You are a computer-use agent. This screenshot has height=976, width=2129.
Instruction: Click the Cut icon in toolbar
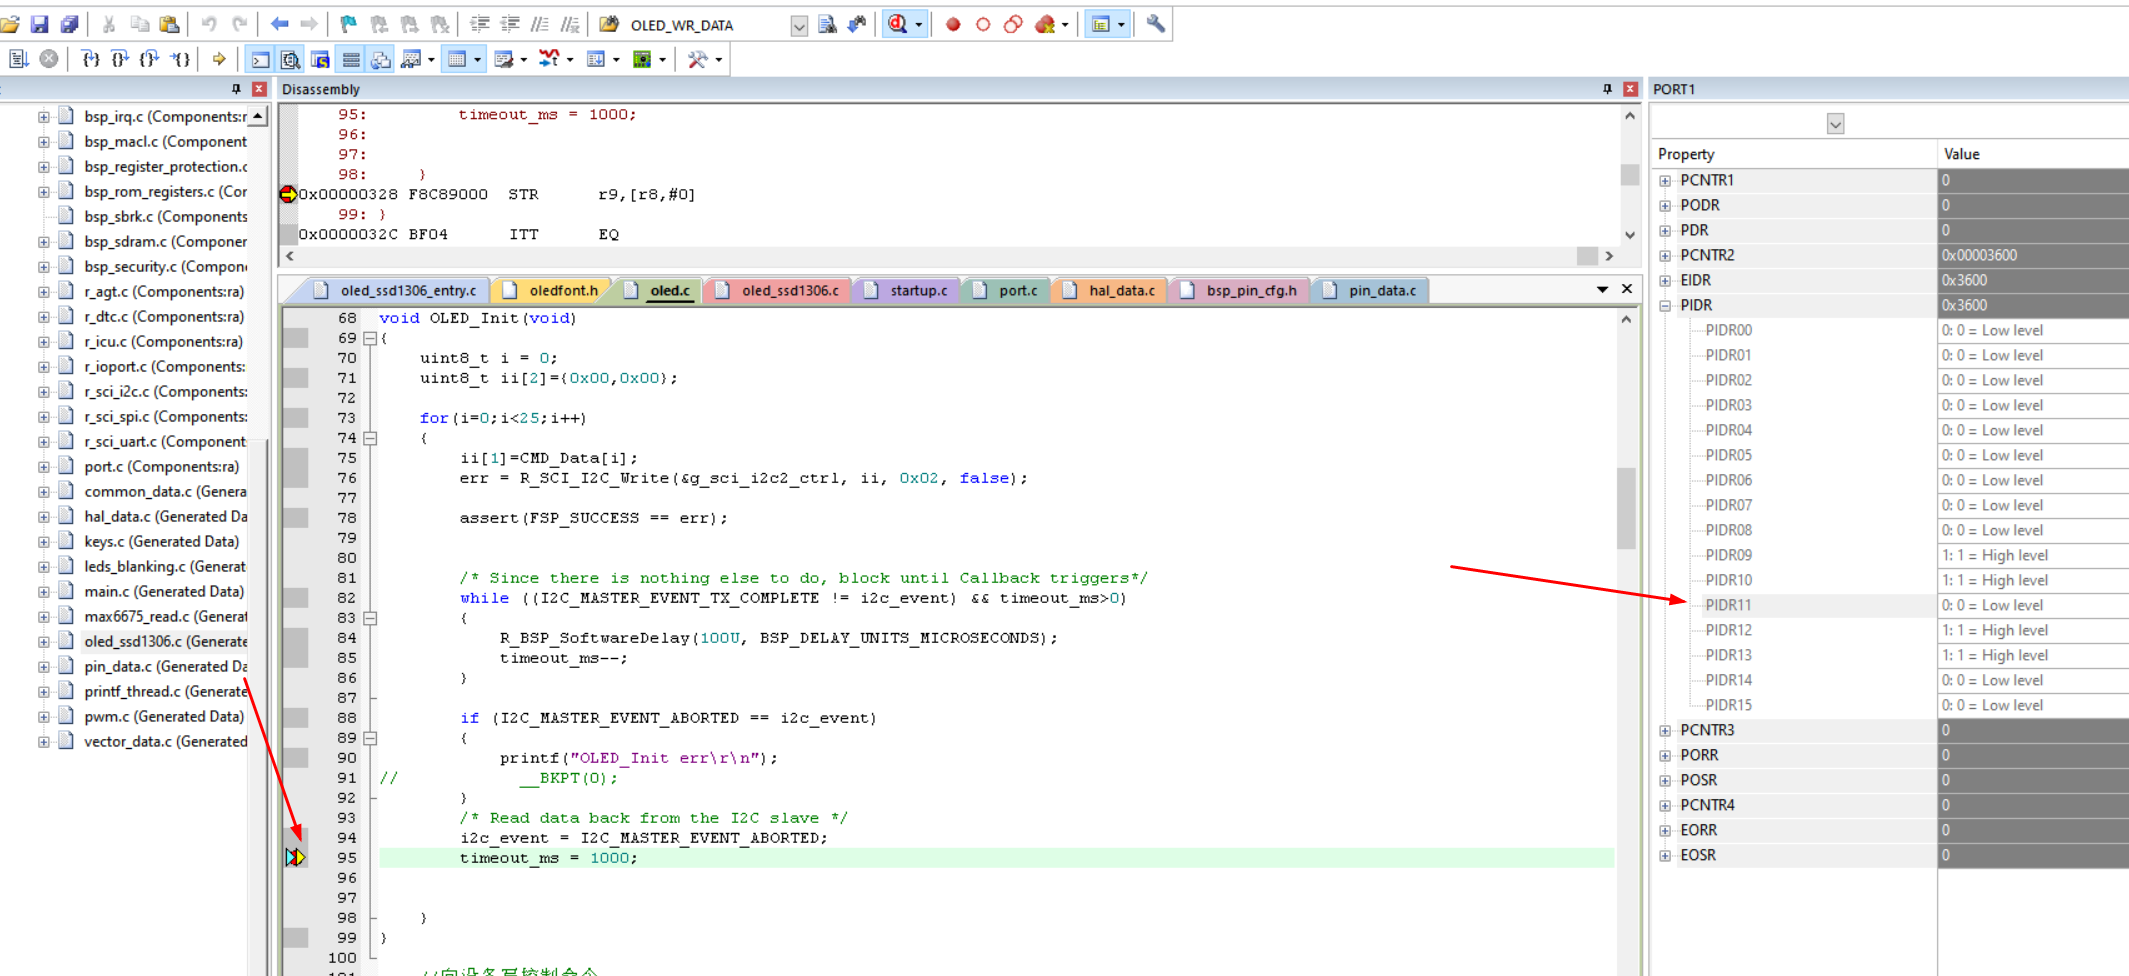[109, 24]
